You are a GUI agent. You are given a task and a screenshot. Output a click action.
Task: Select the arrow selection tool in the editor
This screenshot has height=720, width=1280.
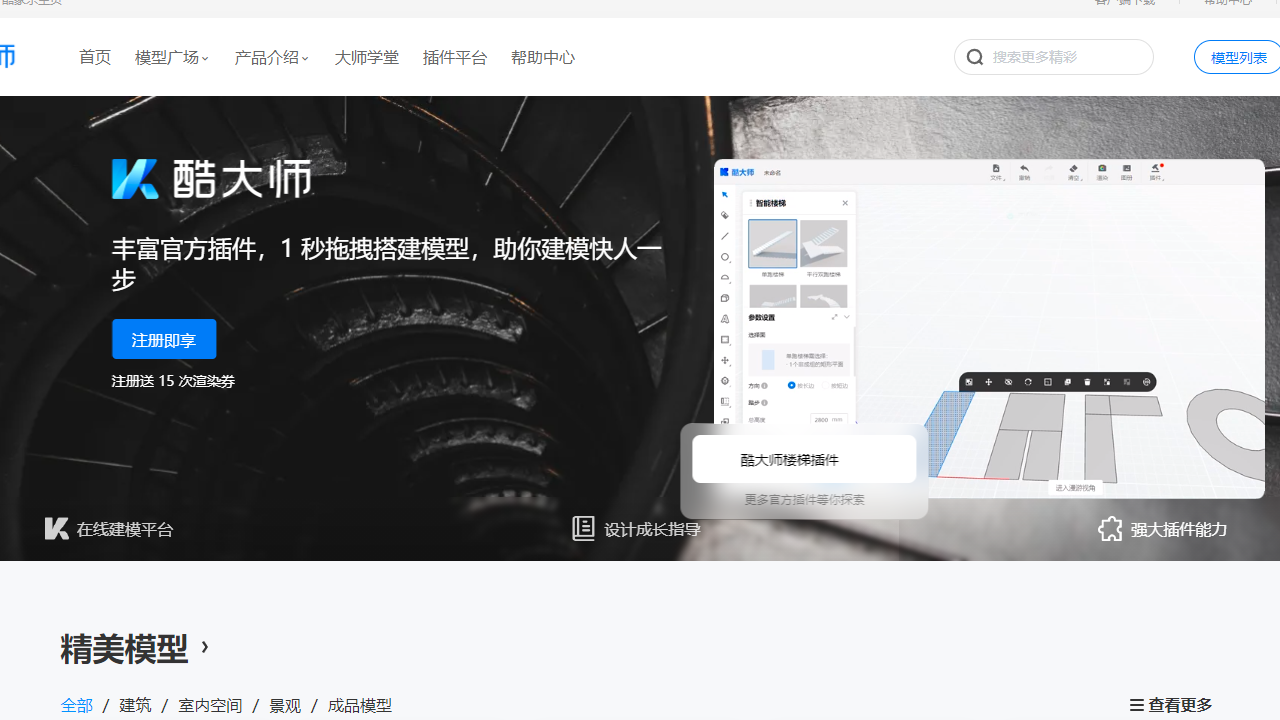point(725,195)
